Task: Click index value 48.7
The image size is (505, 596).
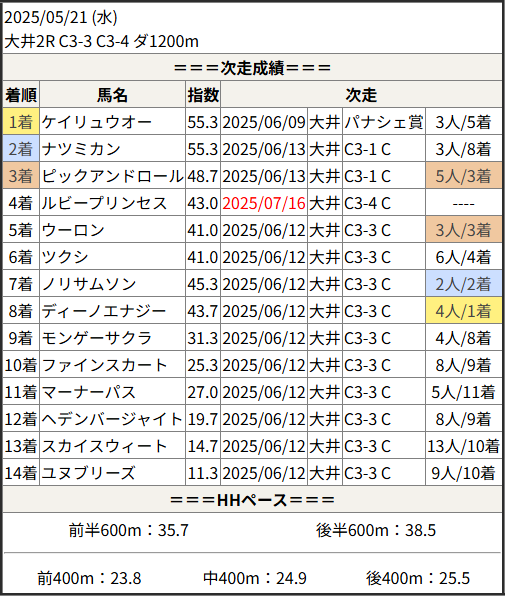Action: [x=203, y=176]
